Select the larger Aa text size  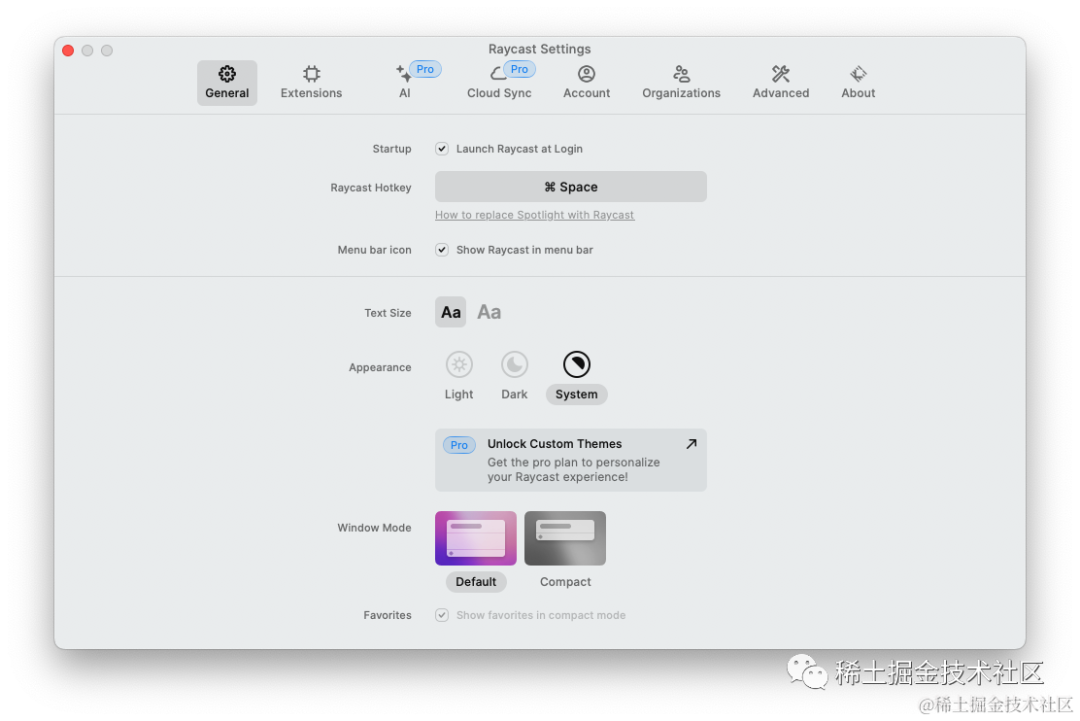pyautogui.click(x=489, y=312)
